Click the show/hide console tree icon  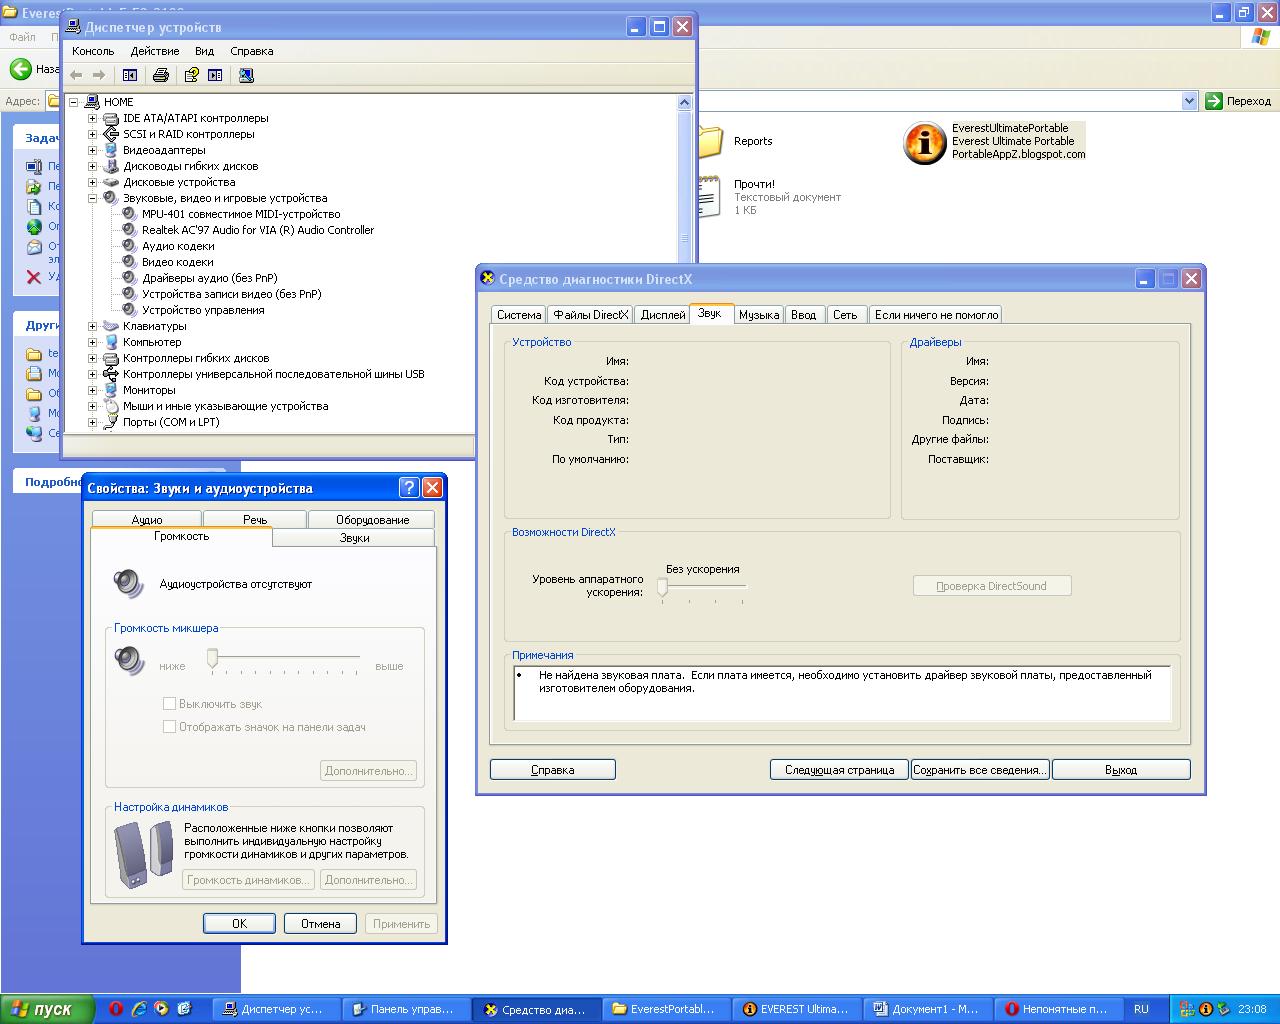pos(129,75)
